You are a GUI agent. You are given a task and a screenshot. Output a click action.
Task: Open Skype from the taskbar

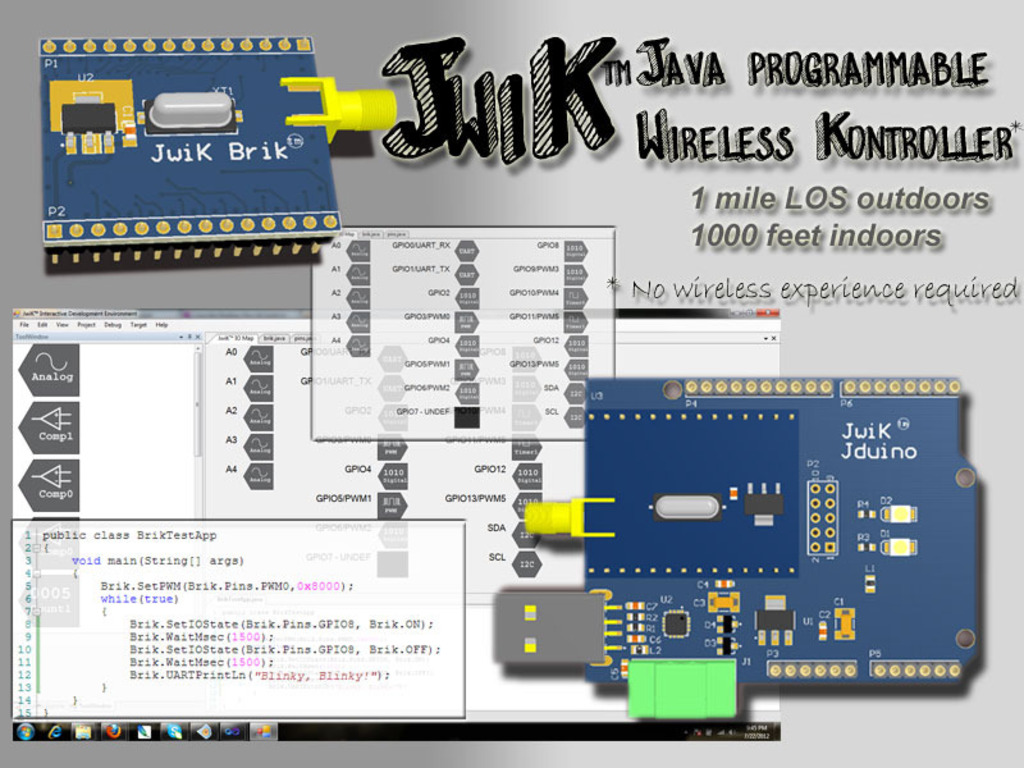coord(174,731)
